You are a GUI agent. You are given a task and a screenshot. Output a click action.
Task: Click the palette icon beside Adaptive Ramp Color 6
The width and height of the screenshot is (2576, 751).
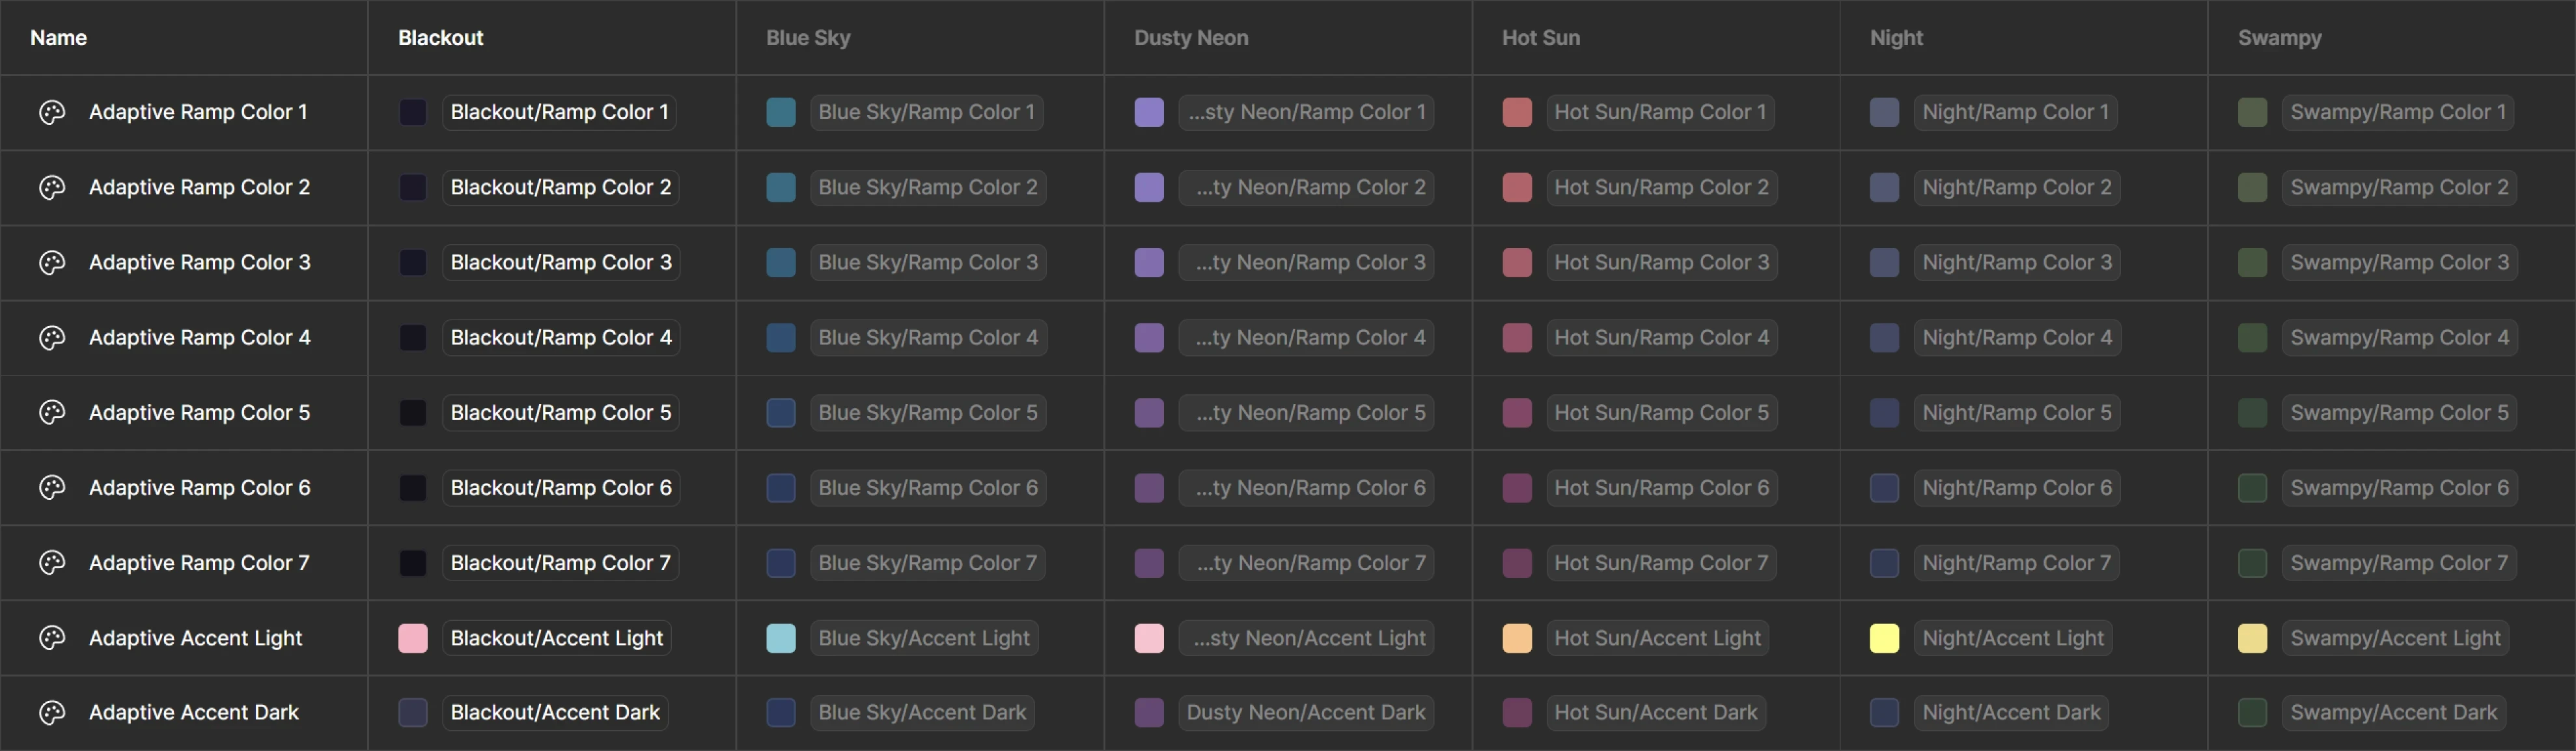[x=52, y=488]
